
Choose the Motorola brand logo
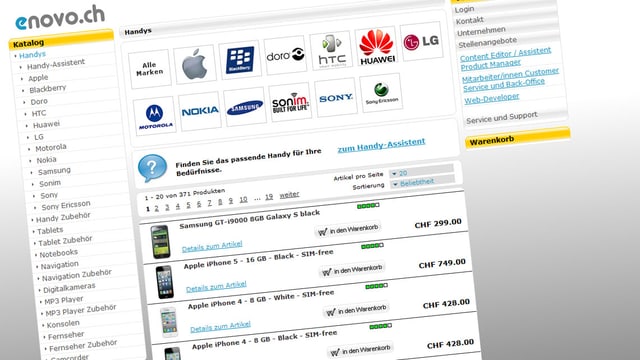tap(155, 116)
